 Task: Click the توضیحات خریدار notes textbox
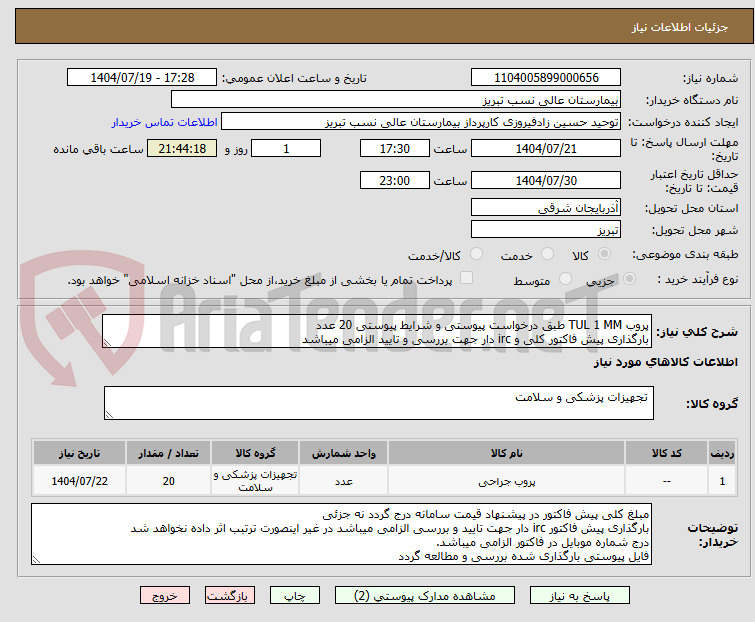tap(341, 534)
